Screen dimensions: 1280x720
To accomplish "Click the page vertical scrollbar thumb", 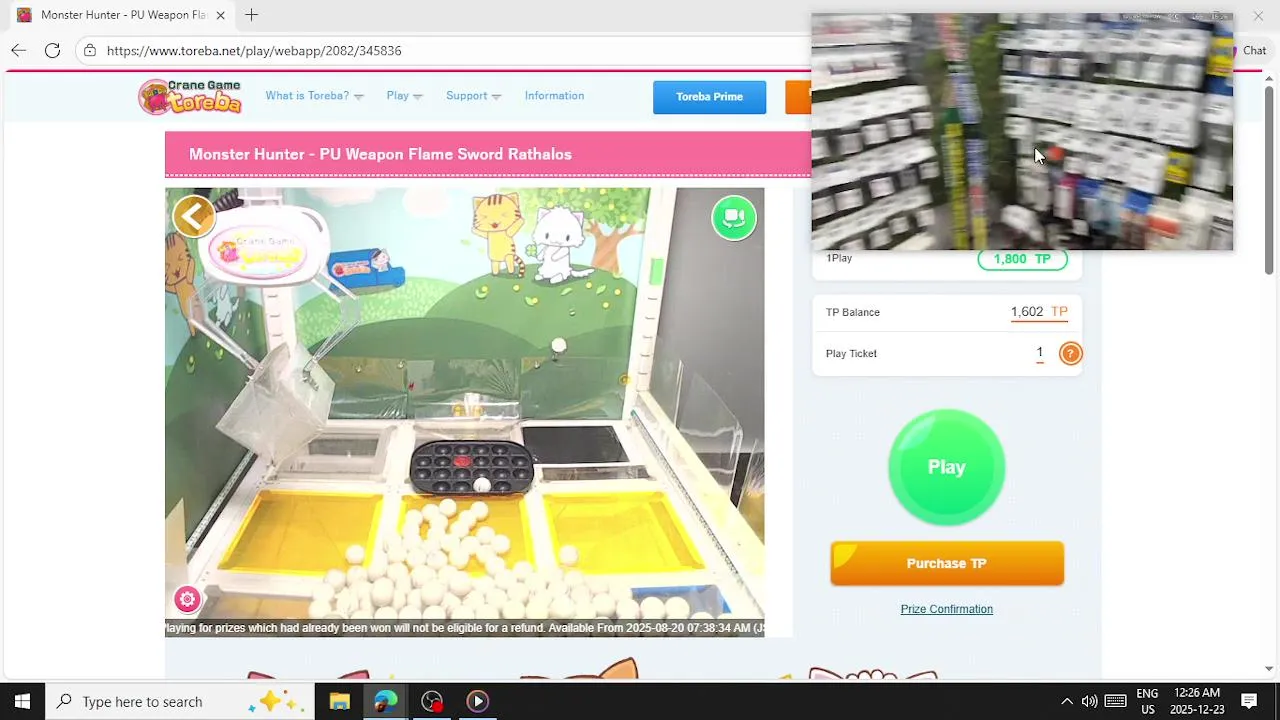I will coord(1269,180).
